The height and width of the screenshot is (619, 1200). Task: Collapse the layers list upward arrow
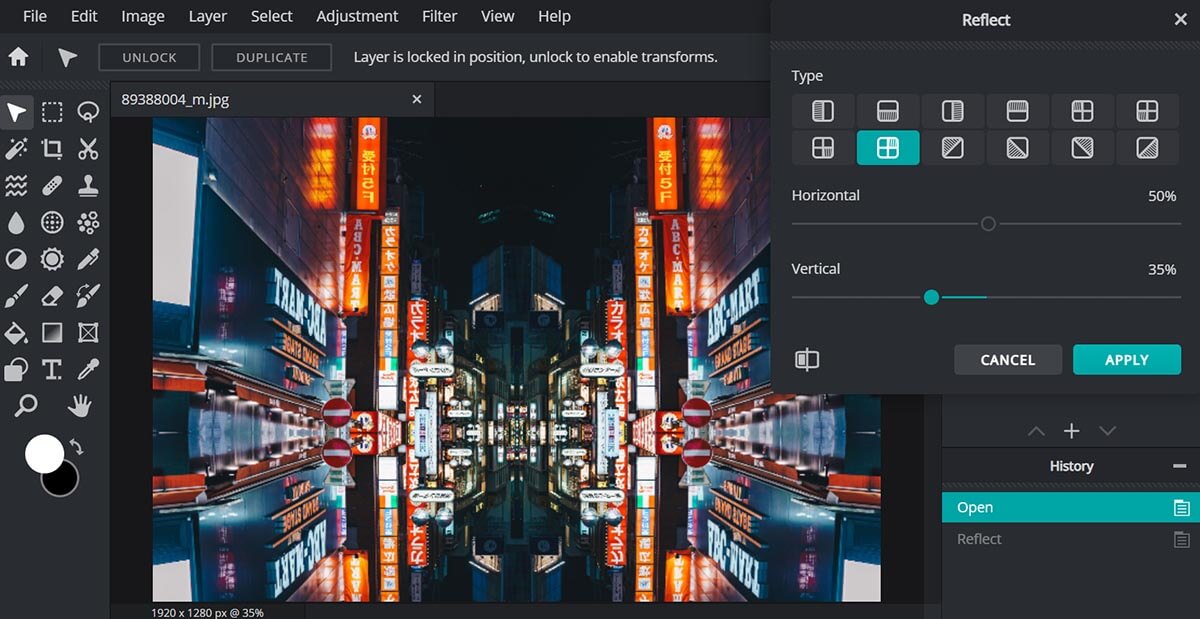click(1036, 430)
